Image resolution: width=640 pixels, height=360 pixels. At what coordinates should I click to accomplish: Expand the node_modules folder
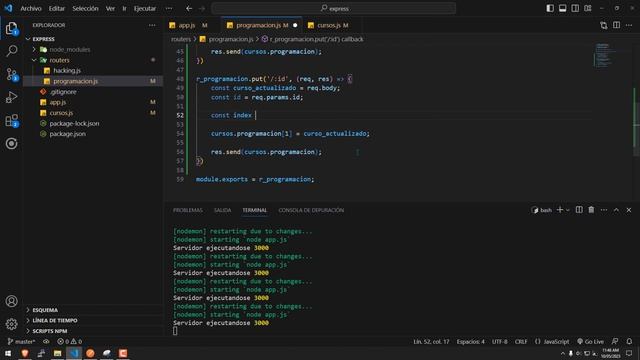tap(93, 49)
